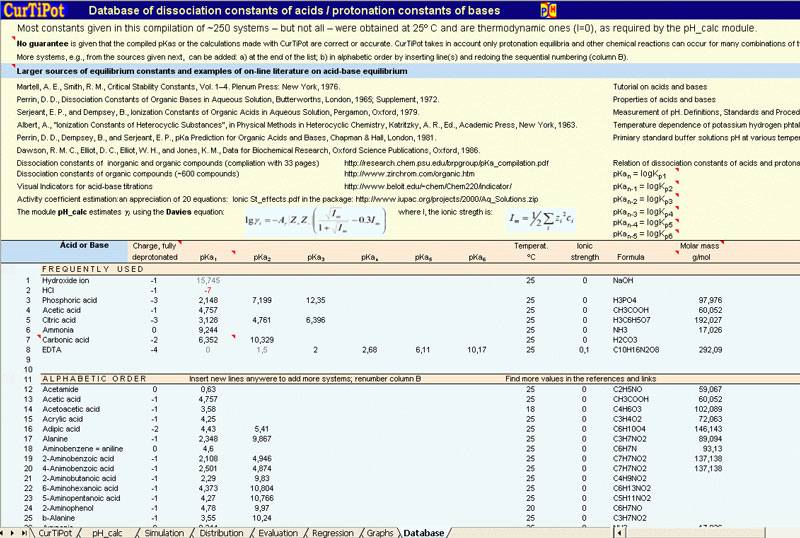
Task: Select the 'ALPHABETIC ORDER' section header
Action: [x=94, y=379]
